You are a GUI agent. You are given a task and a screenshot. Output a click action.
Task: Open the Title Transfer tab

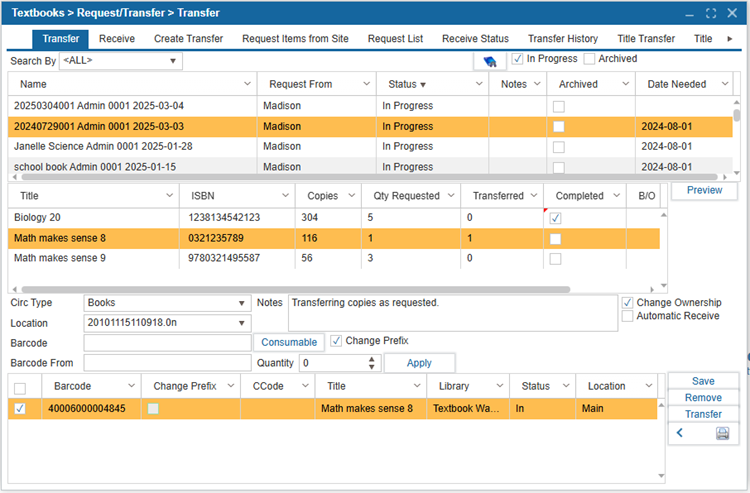click(646, 39)
